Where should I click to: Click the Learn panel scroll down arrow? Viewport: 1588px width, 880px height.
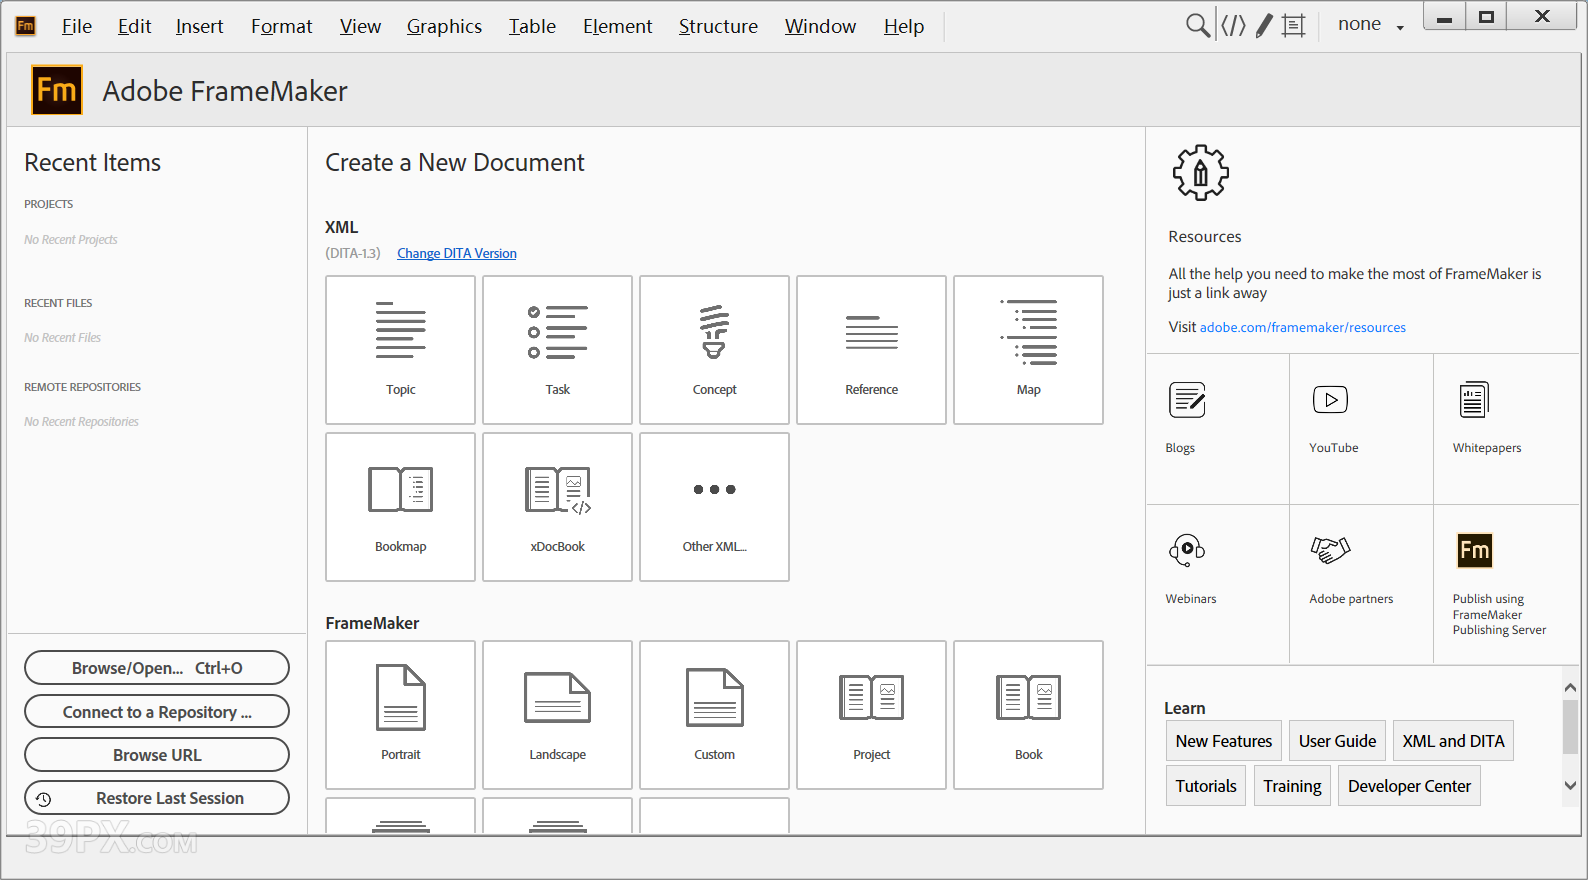1570,786
